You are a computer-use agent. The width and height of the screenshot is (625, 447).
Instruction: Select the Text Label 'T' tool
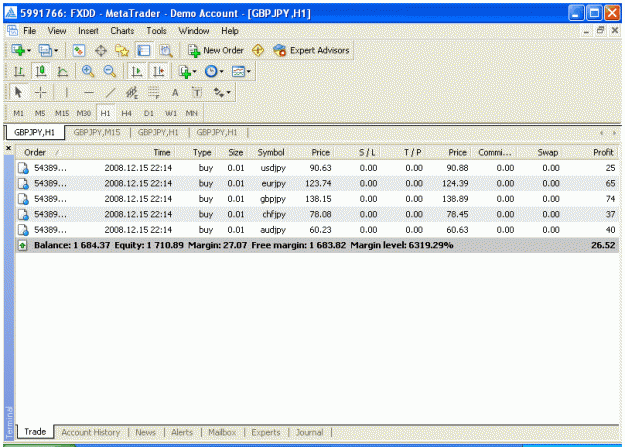tap(197, 93)
